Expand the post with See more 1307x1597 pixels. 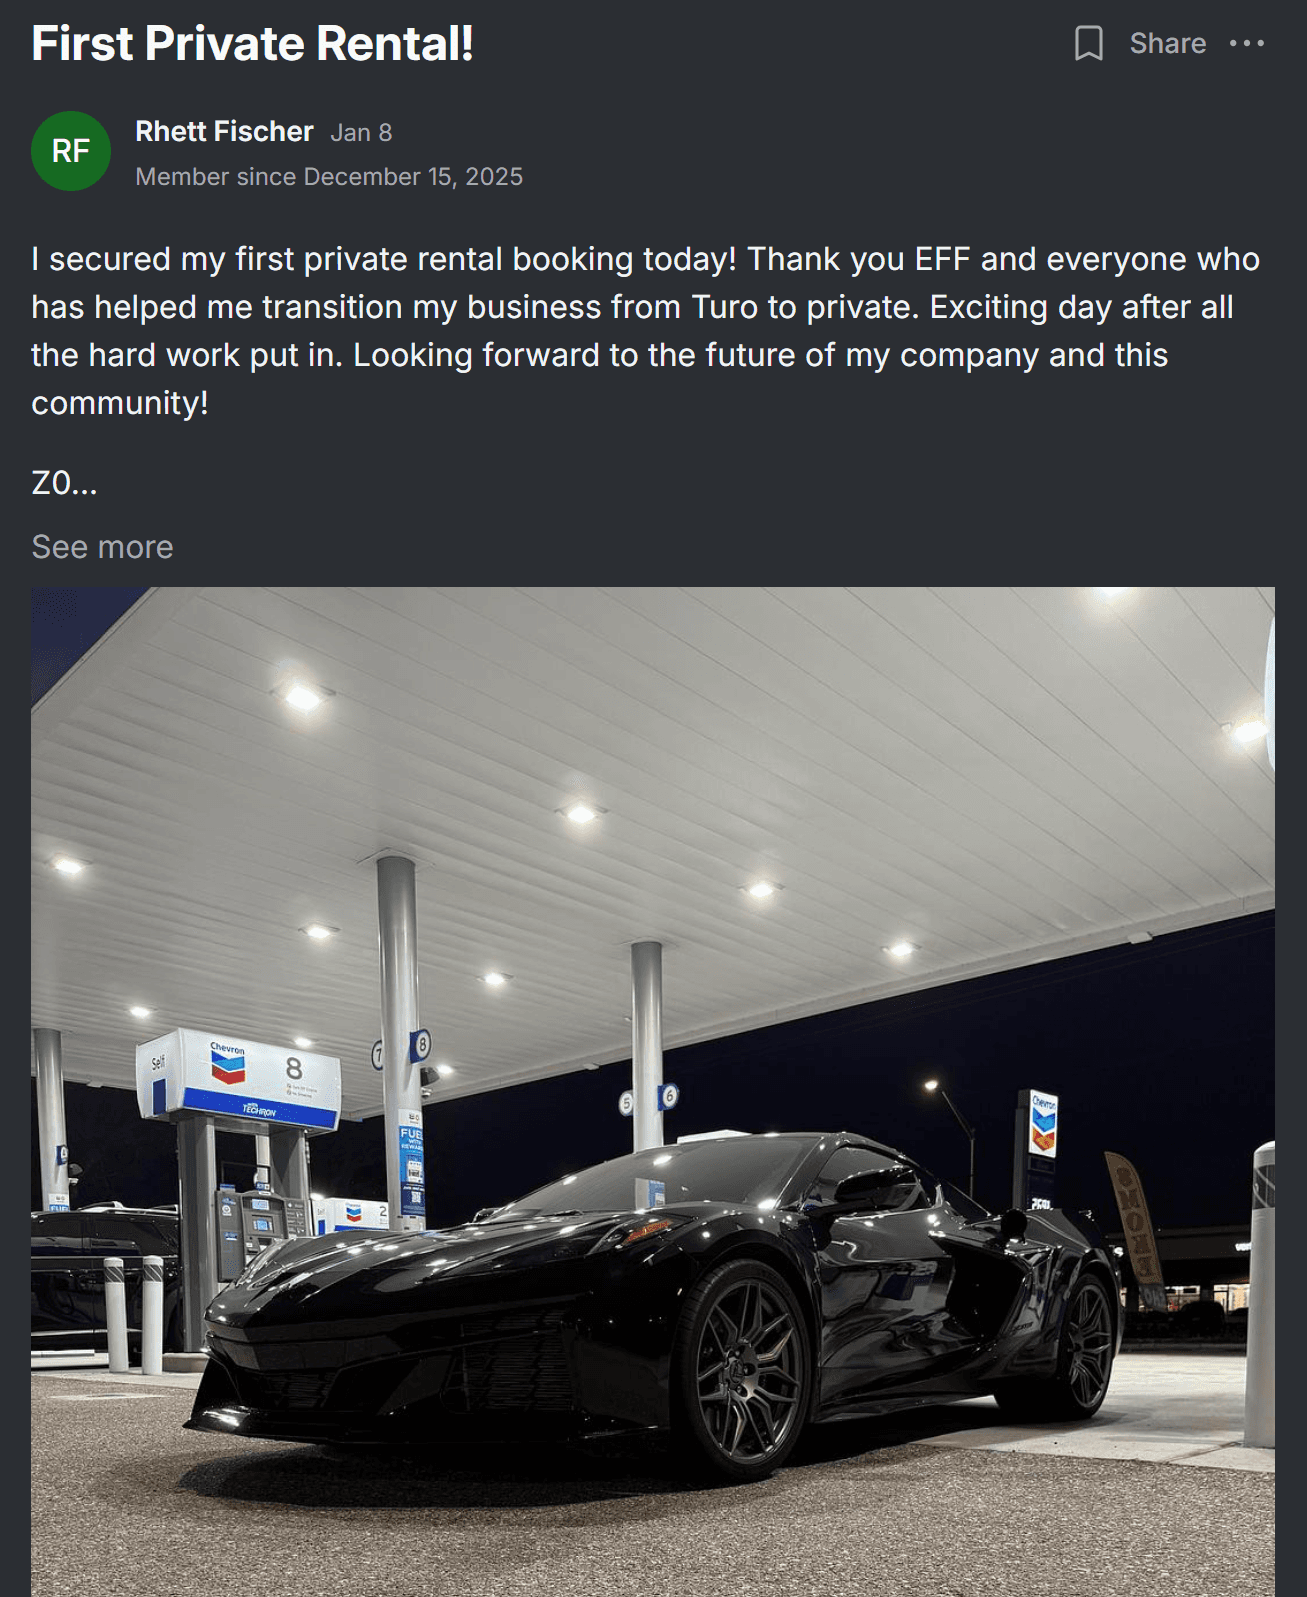[x=102, y=547]
